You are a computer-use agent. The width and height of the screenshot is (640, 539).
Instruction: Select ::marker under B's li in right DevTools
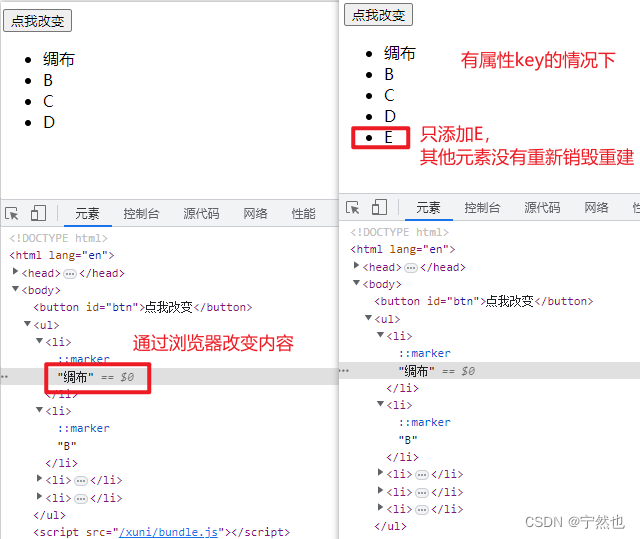pos(424,422)
